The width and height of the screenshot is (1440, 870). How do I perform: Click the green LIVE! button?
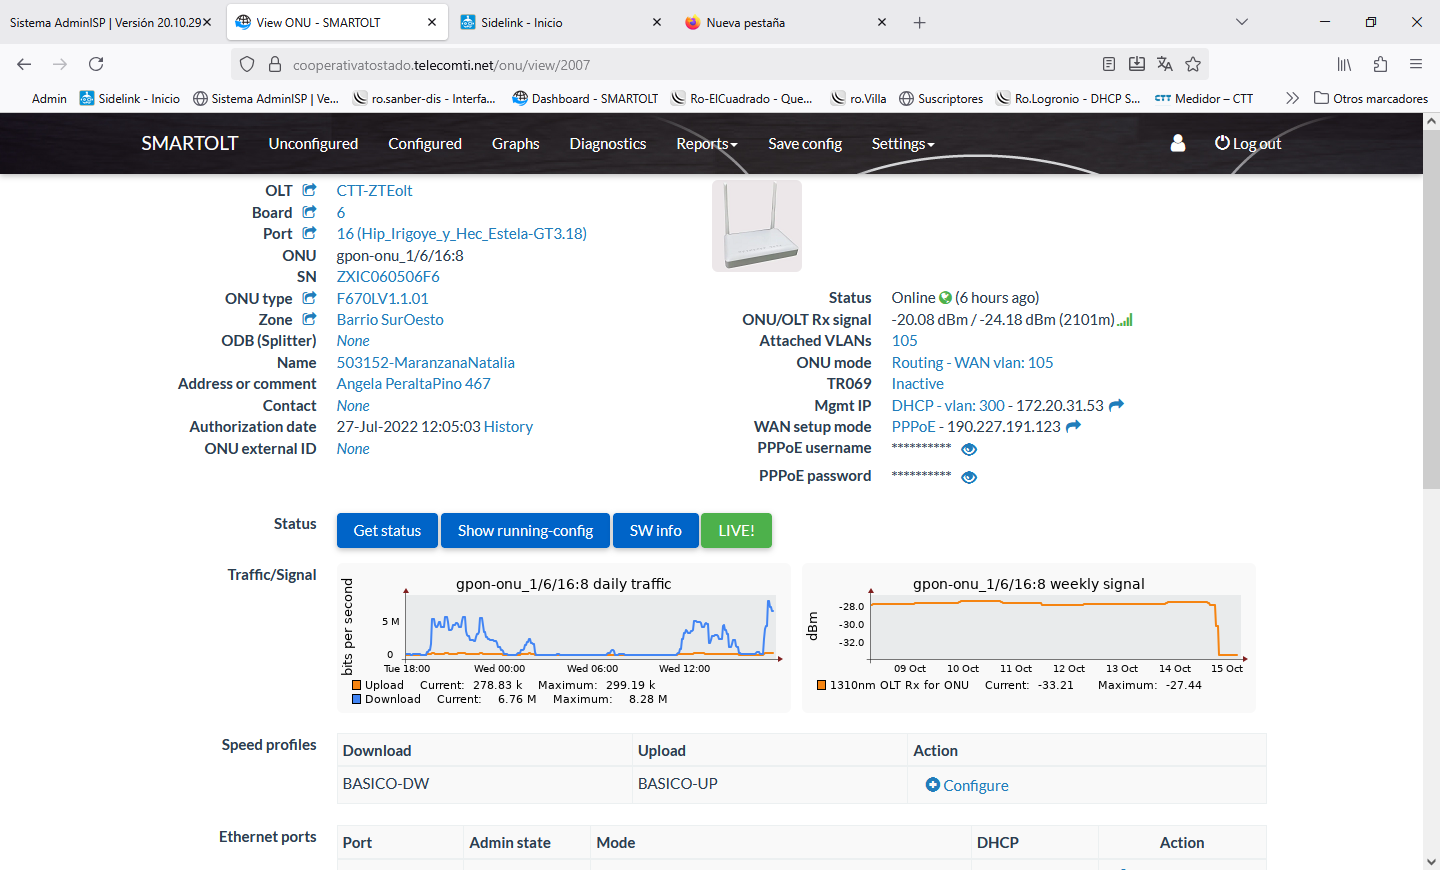click(x=736, y=530)
